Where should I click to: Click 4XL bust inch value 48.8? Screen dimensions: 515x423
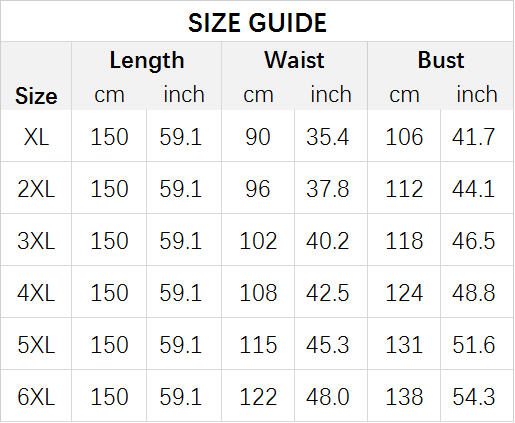point(473,293)
